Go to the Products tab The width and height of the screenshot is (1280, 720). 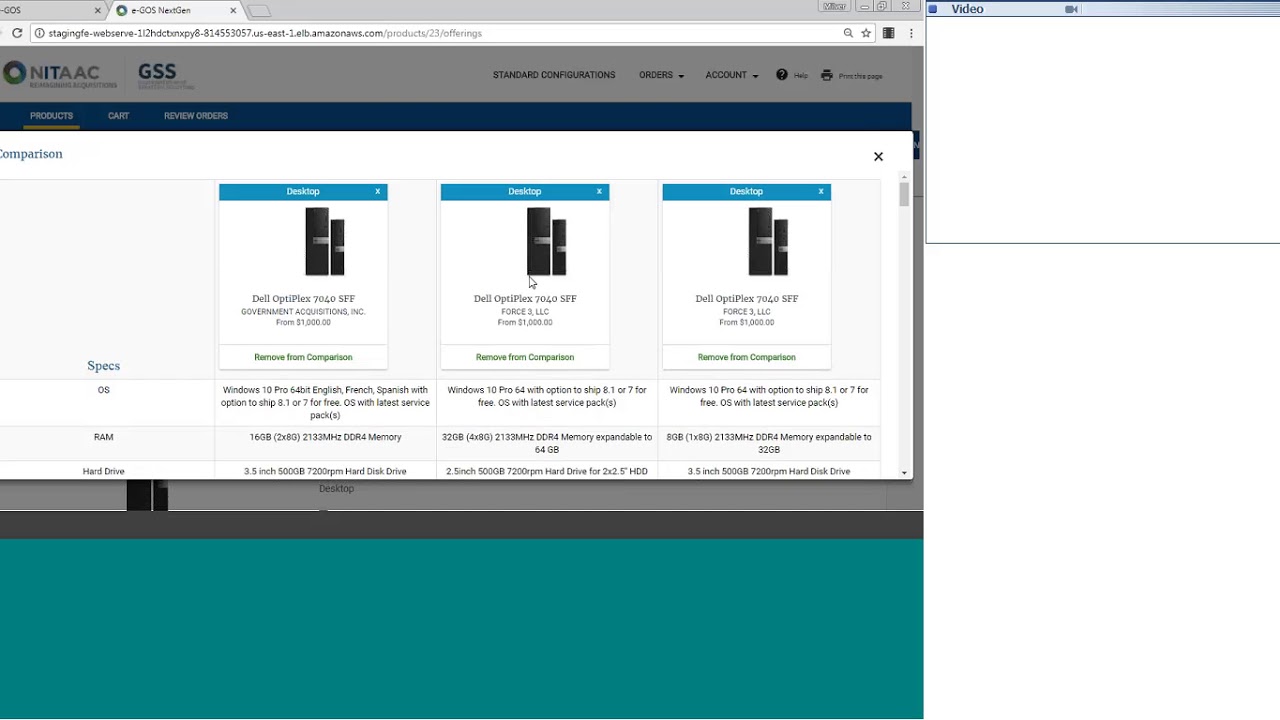(51, 116)
